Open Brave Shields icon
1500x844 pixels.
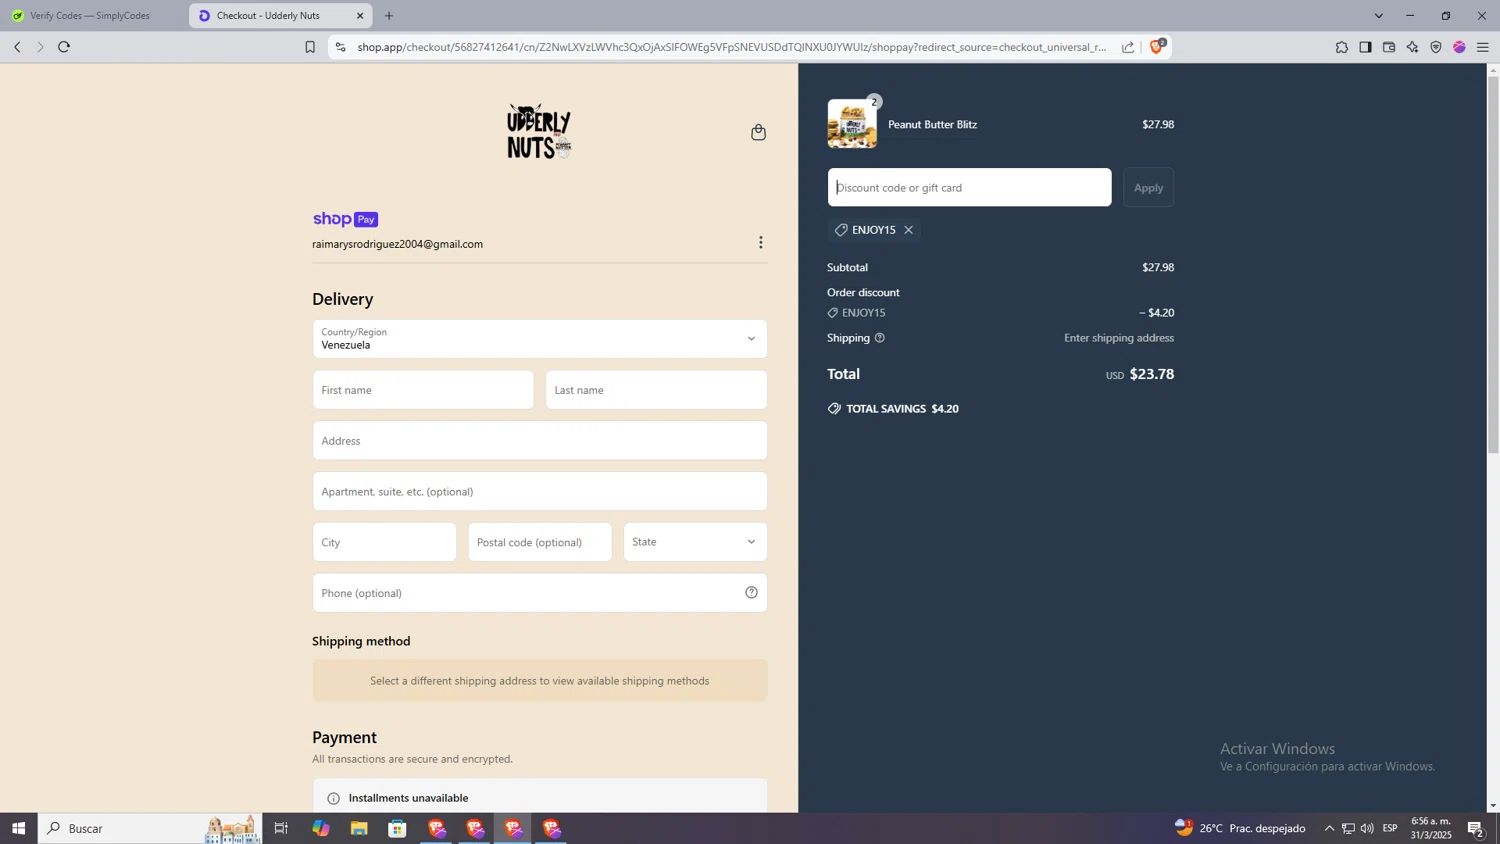coord(1158,46)
